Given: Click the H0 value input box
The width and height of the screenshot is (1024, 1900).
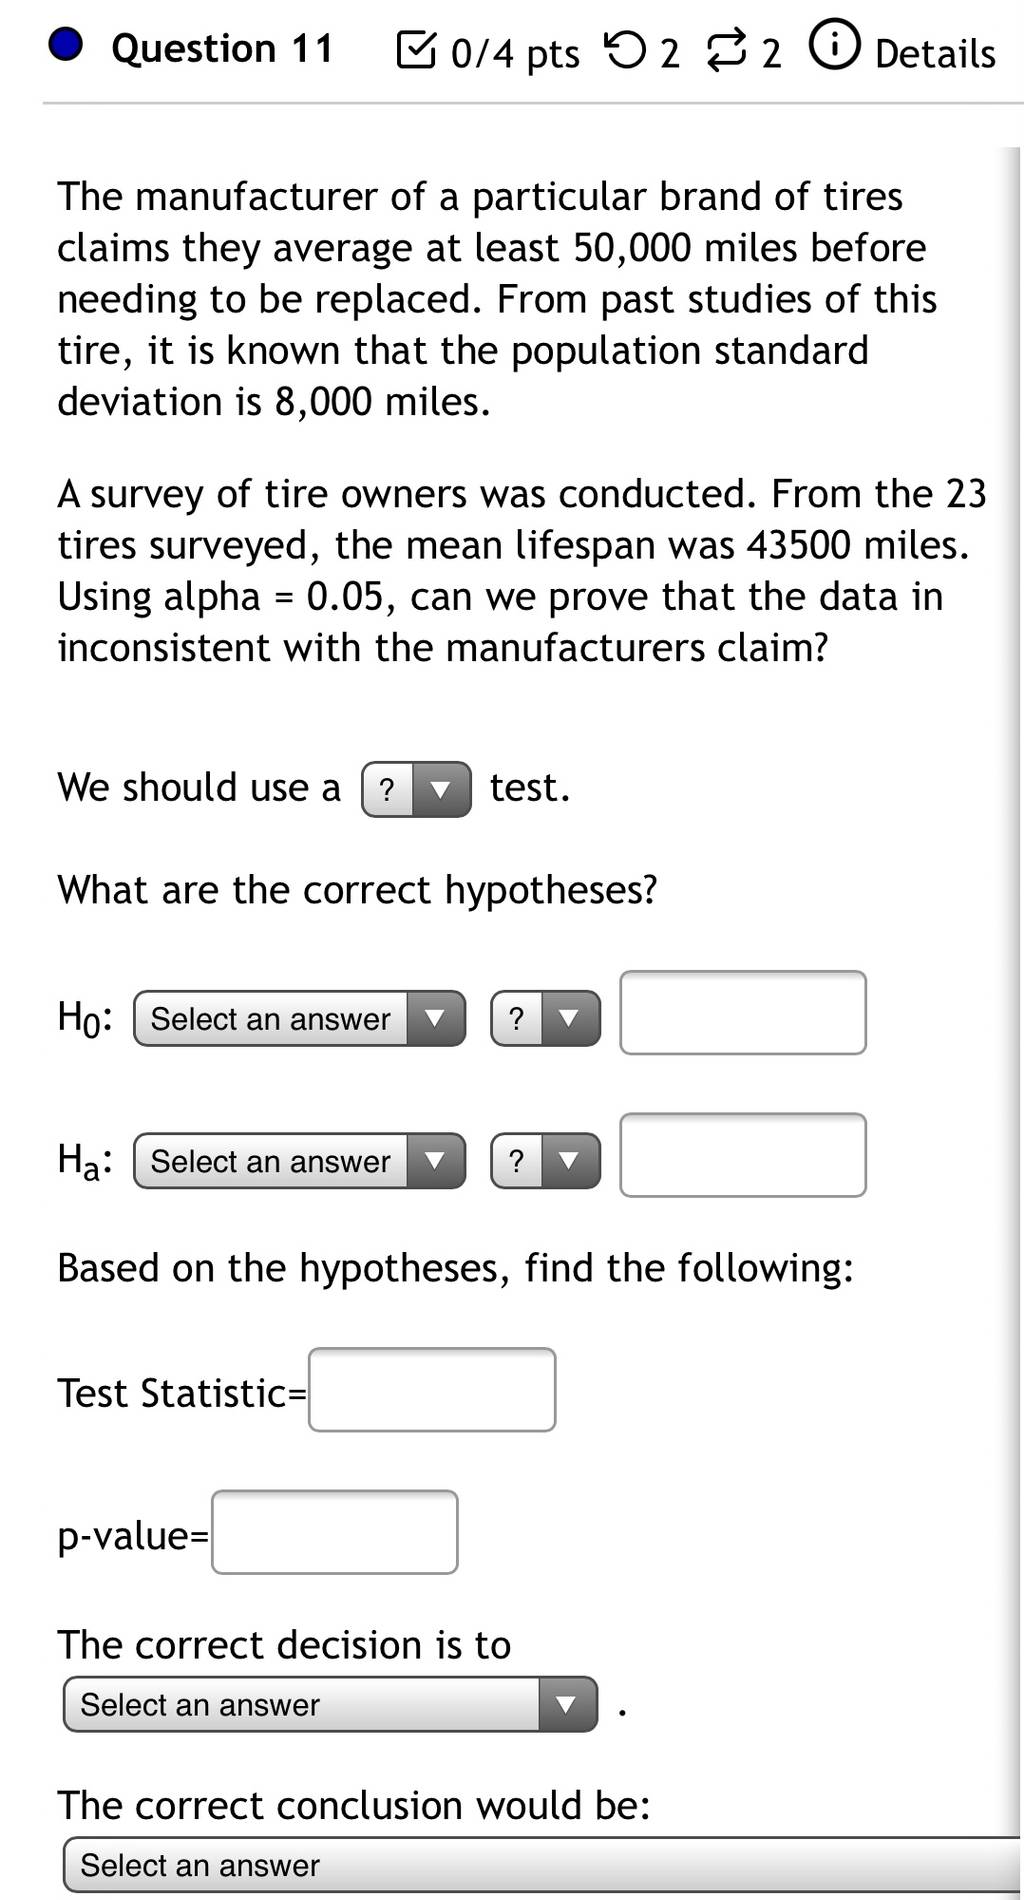Looking at the screenshot, I should click(x=743, y=1012).
